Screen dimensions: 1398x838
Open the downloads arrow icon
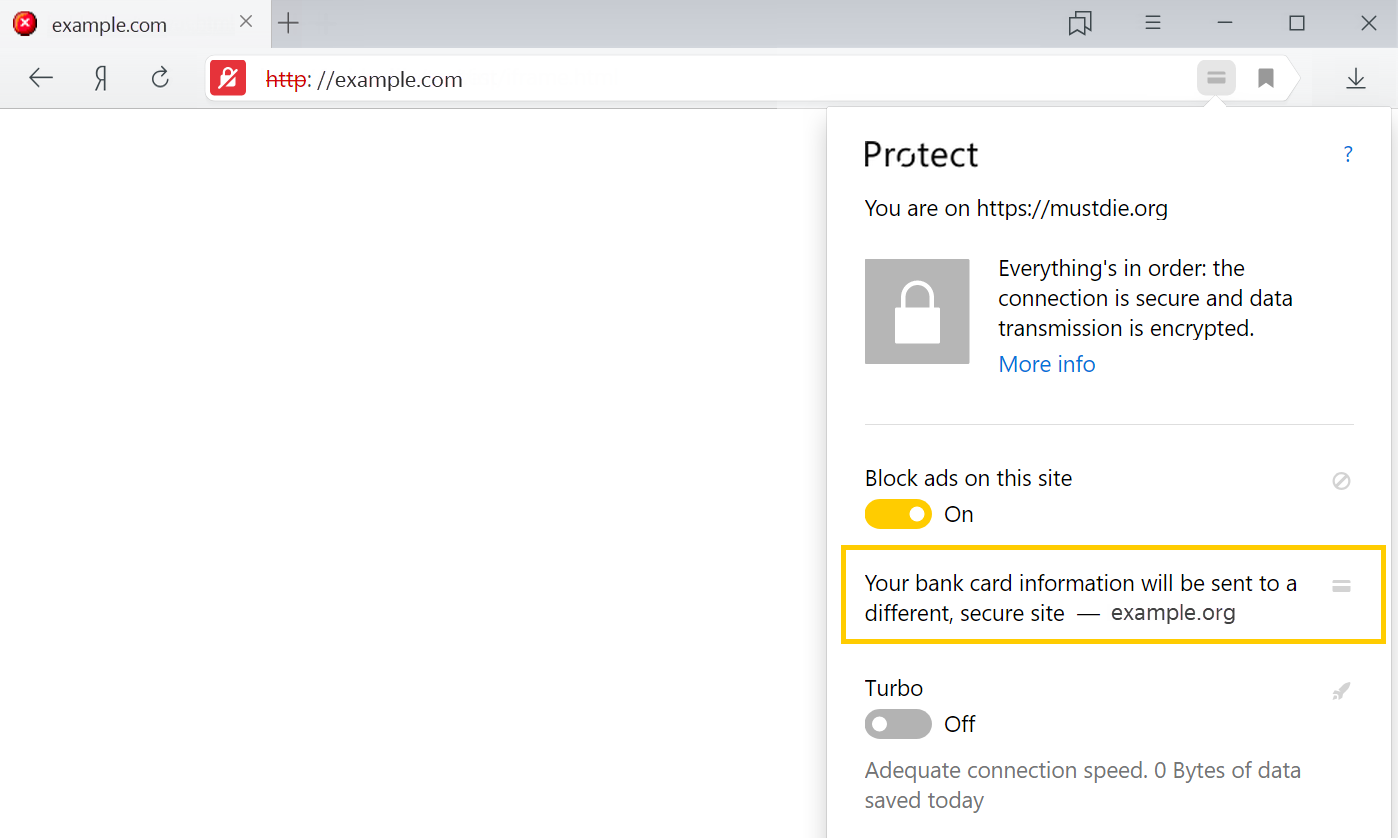(x=1356, y=78)
